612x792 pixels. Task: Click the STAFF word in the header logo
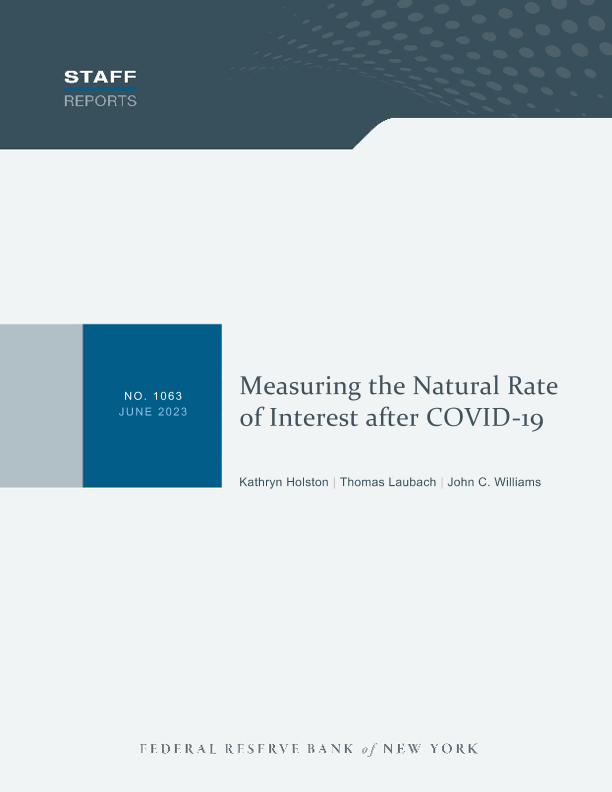[x=100, y=77]
